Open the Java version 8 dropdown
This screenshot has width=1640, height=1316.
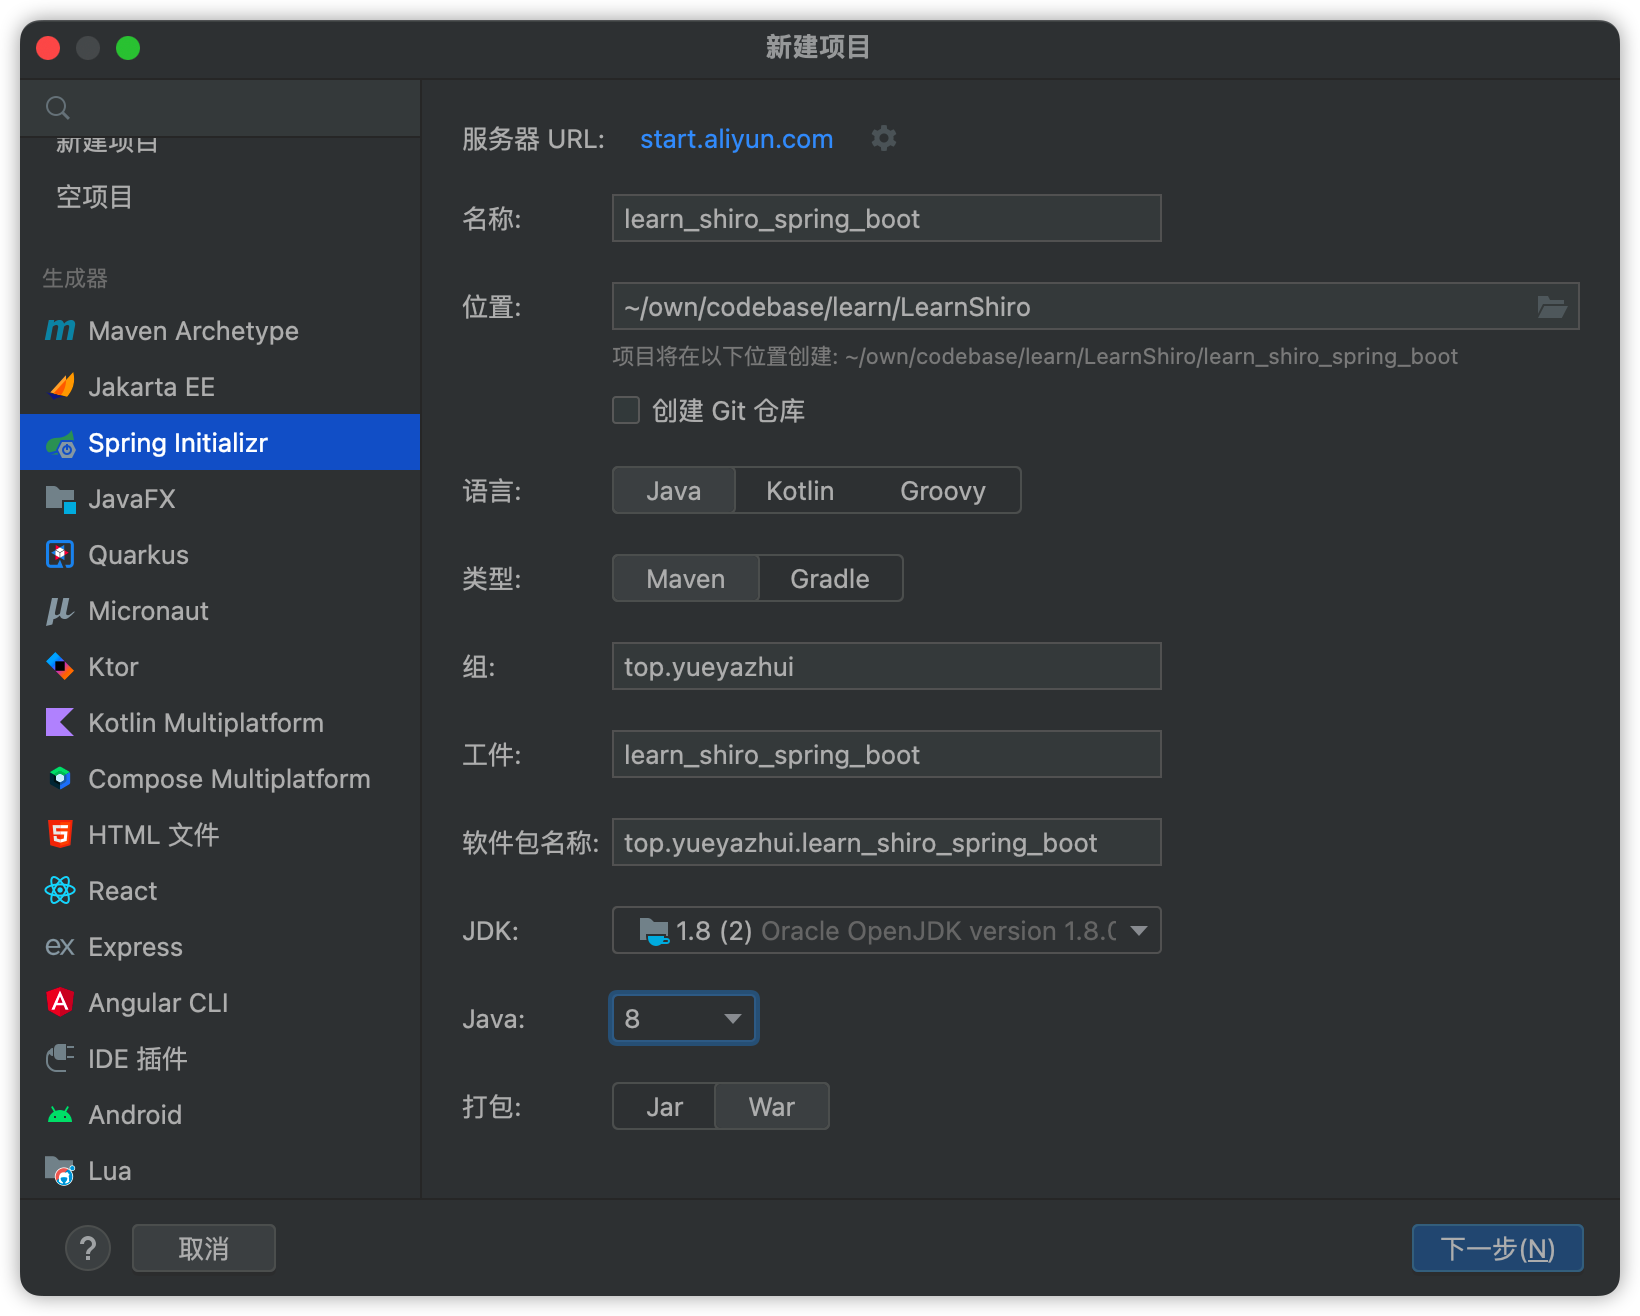coord(684,1018)
